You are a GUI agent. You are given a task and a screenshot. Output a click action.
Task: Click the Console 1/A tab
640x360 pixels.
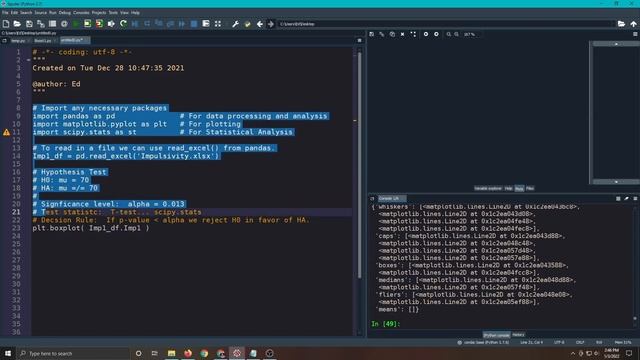point(391,198)
